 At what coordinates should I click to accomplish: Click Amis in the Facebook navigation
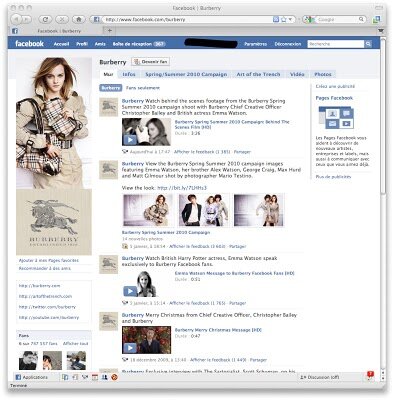tap(100, 44)
